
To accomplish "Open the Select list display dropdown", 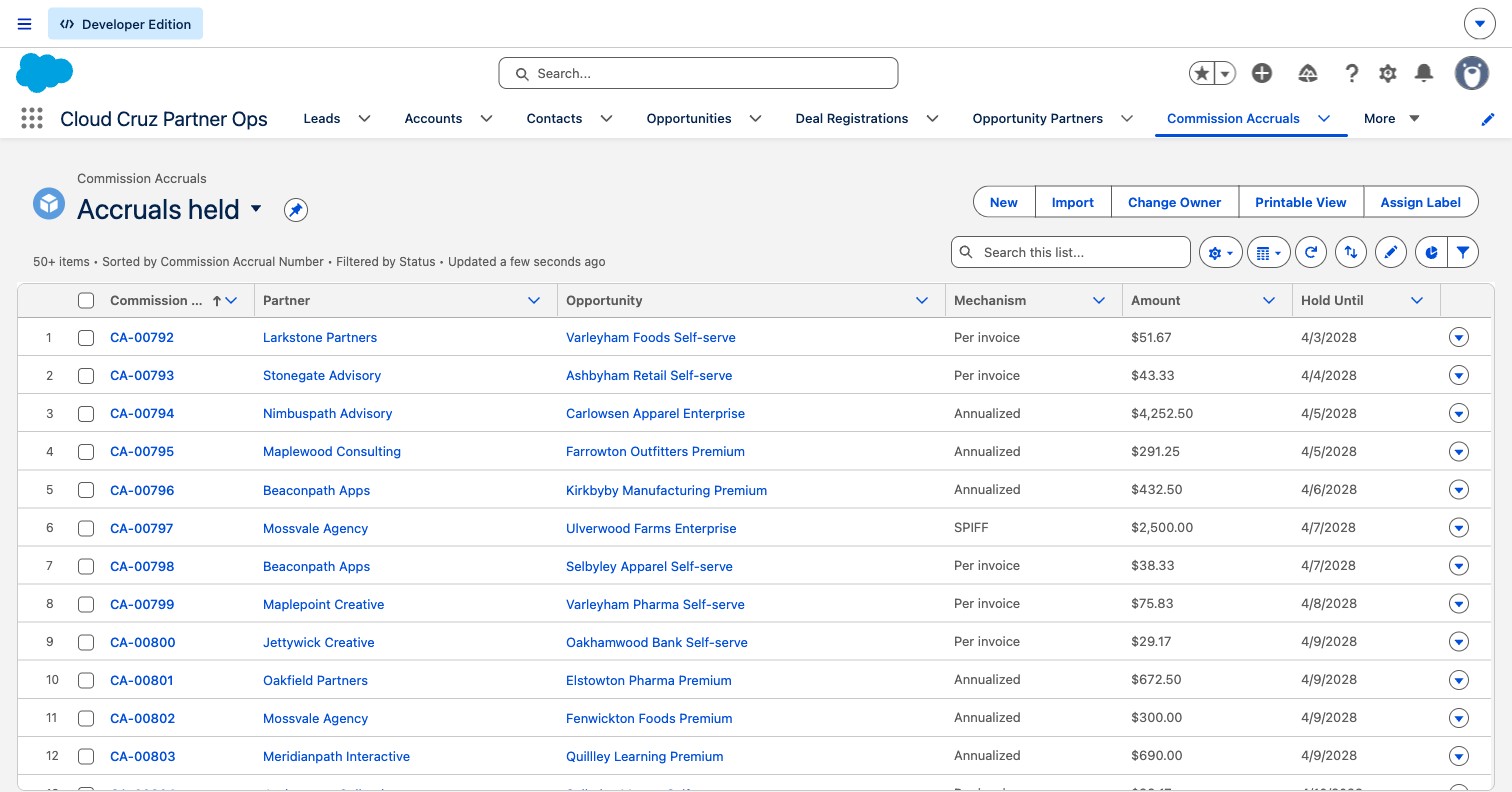I will point(1268,253).
